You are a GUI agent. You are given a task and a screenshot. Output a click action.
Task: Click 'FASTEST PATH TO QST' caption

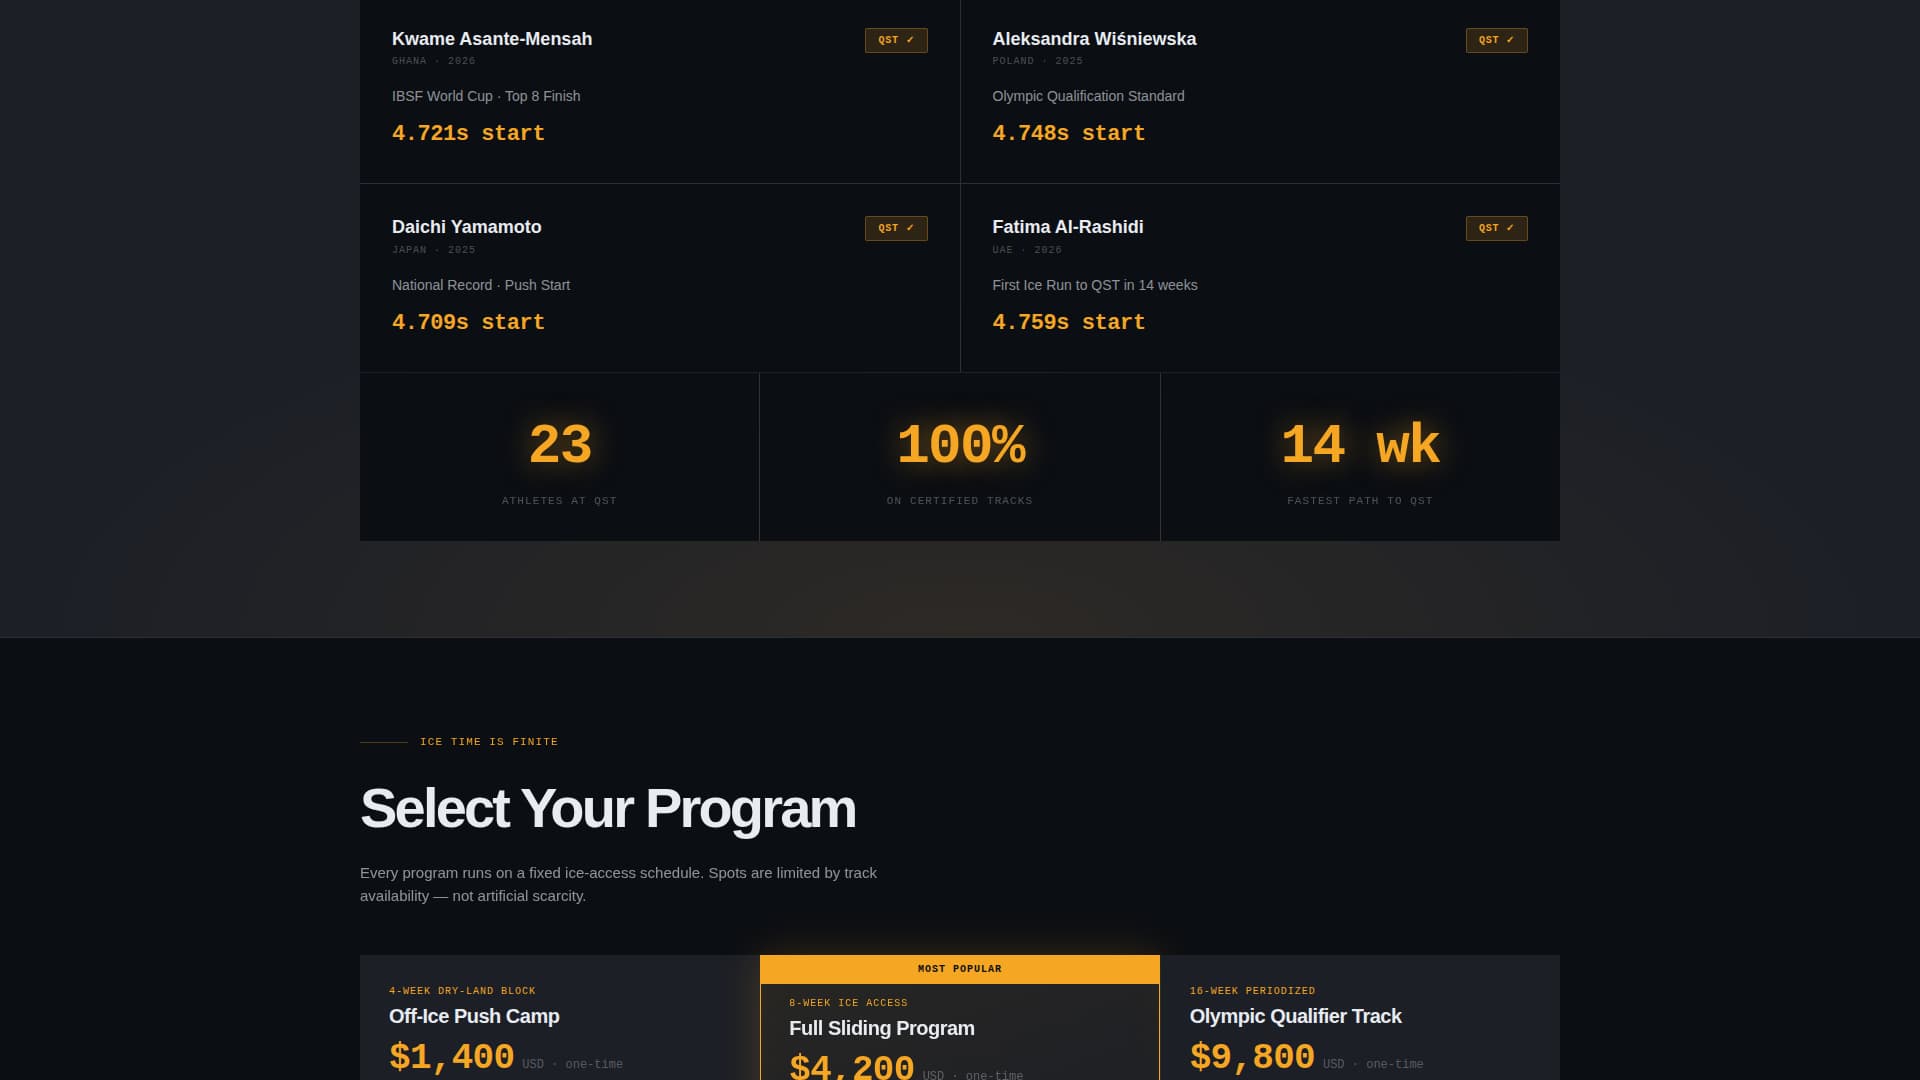(x=1360, y=501)
